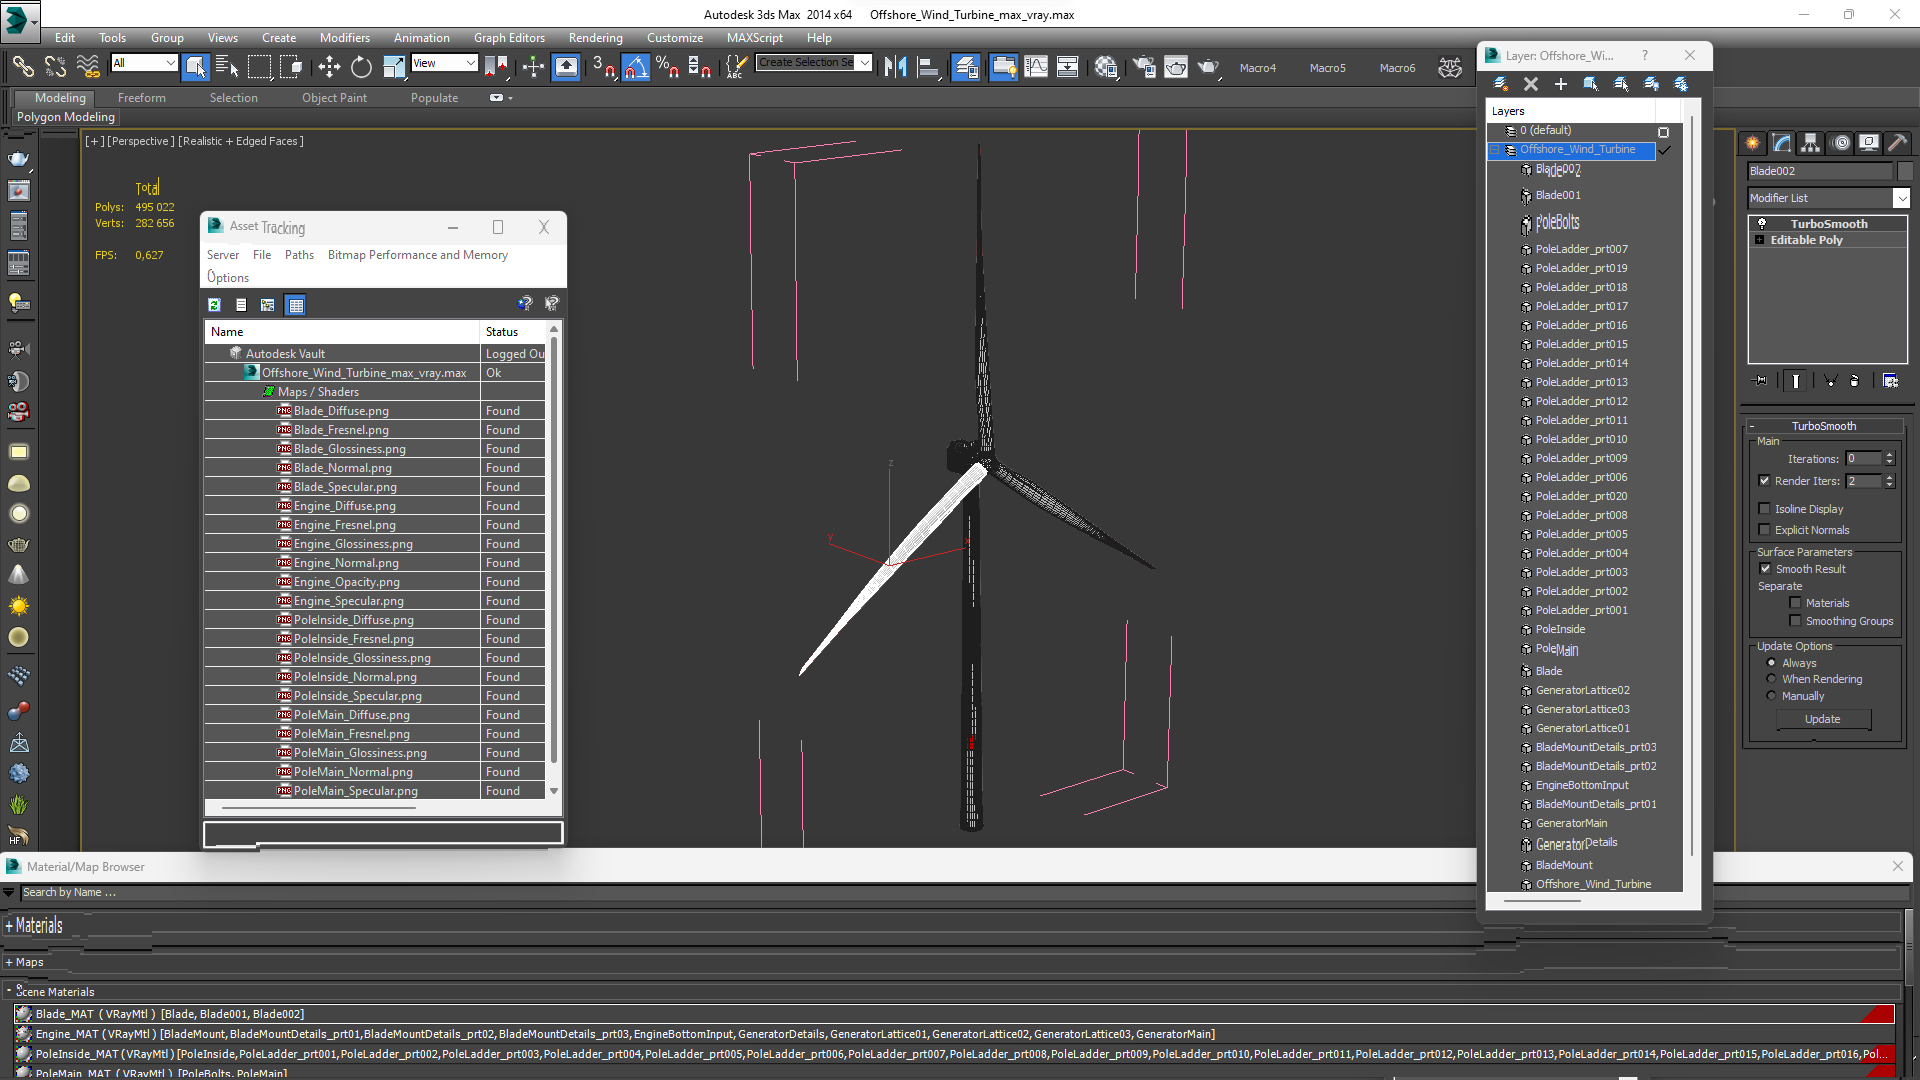Toggle the 3D Snaps button
1920x1080 pixels.
tap(604, 67)
